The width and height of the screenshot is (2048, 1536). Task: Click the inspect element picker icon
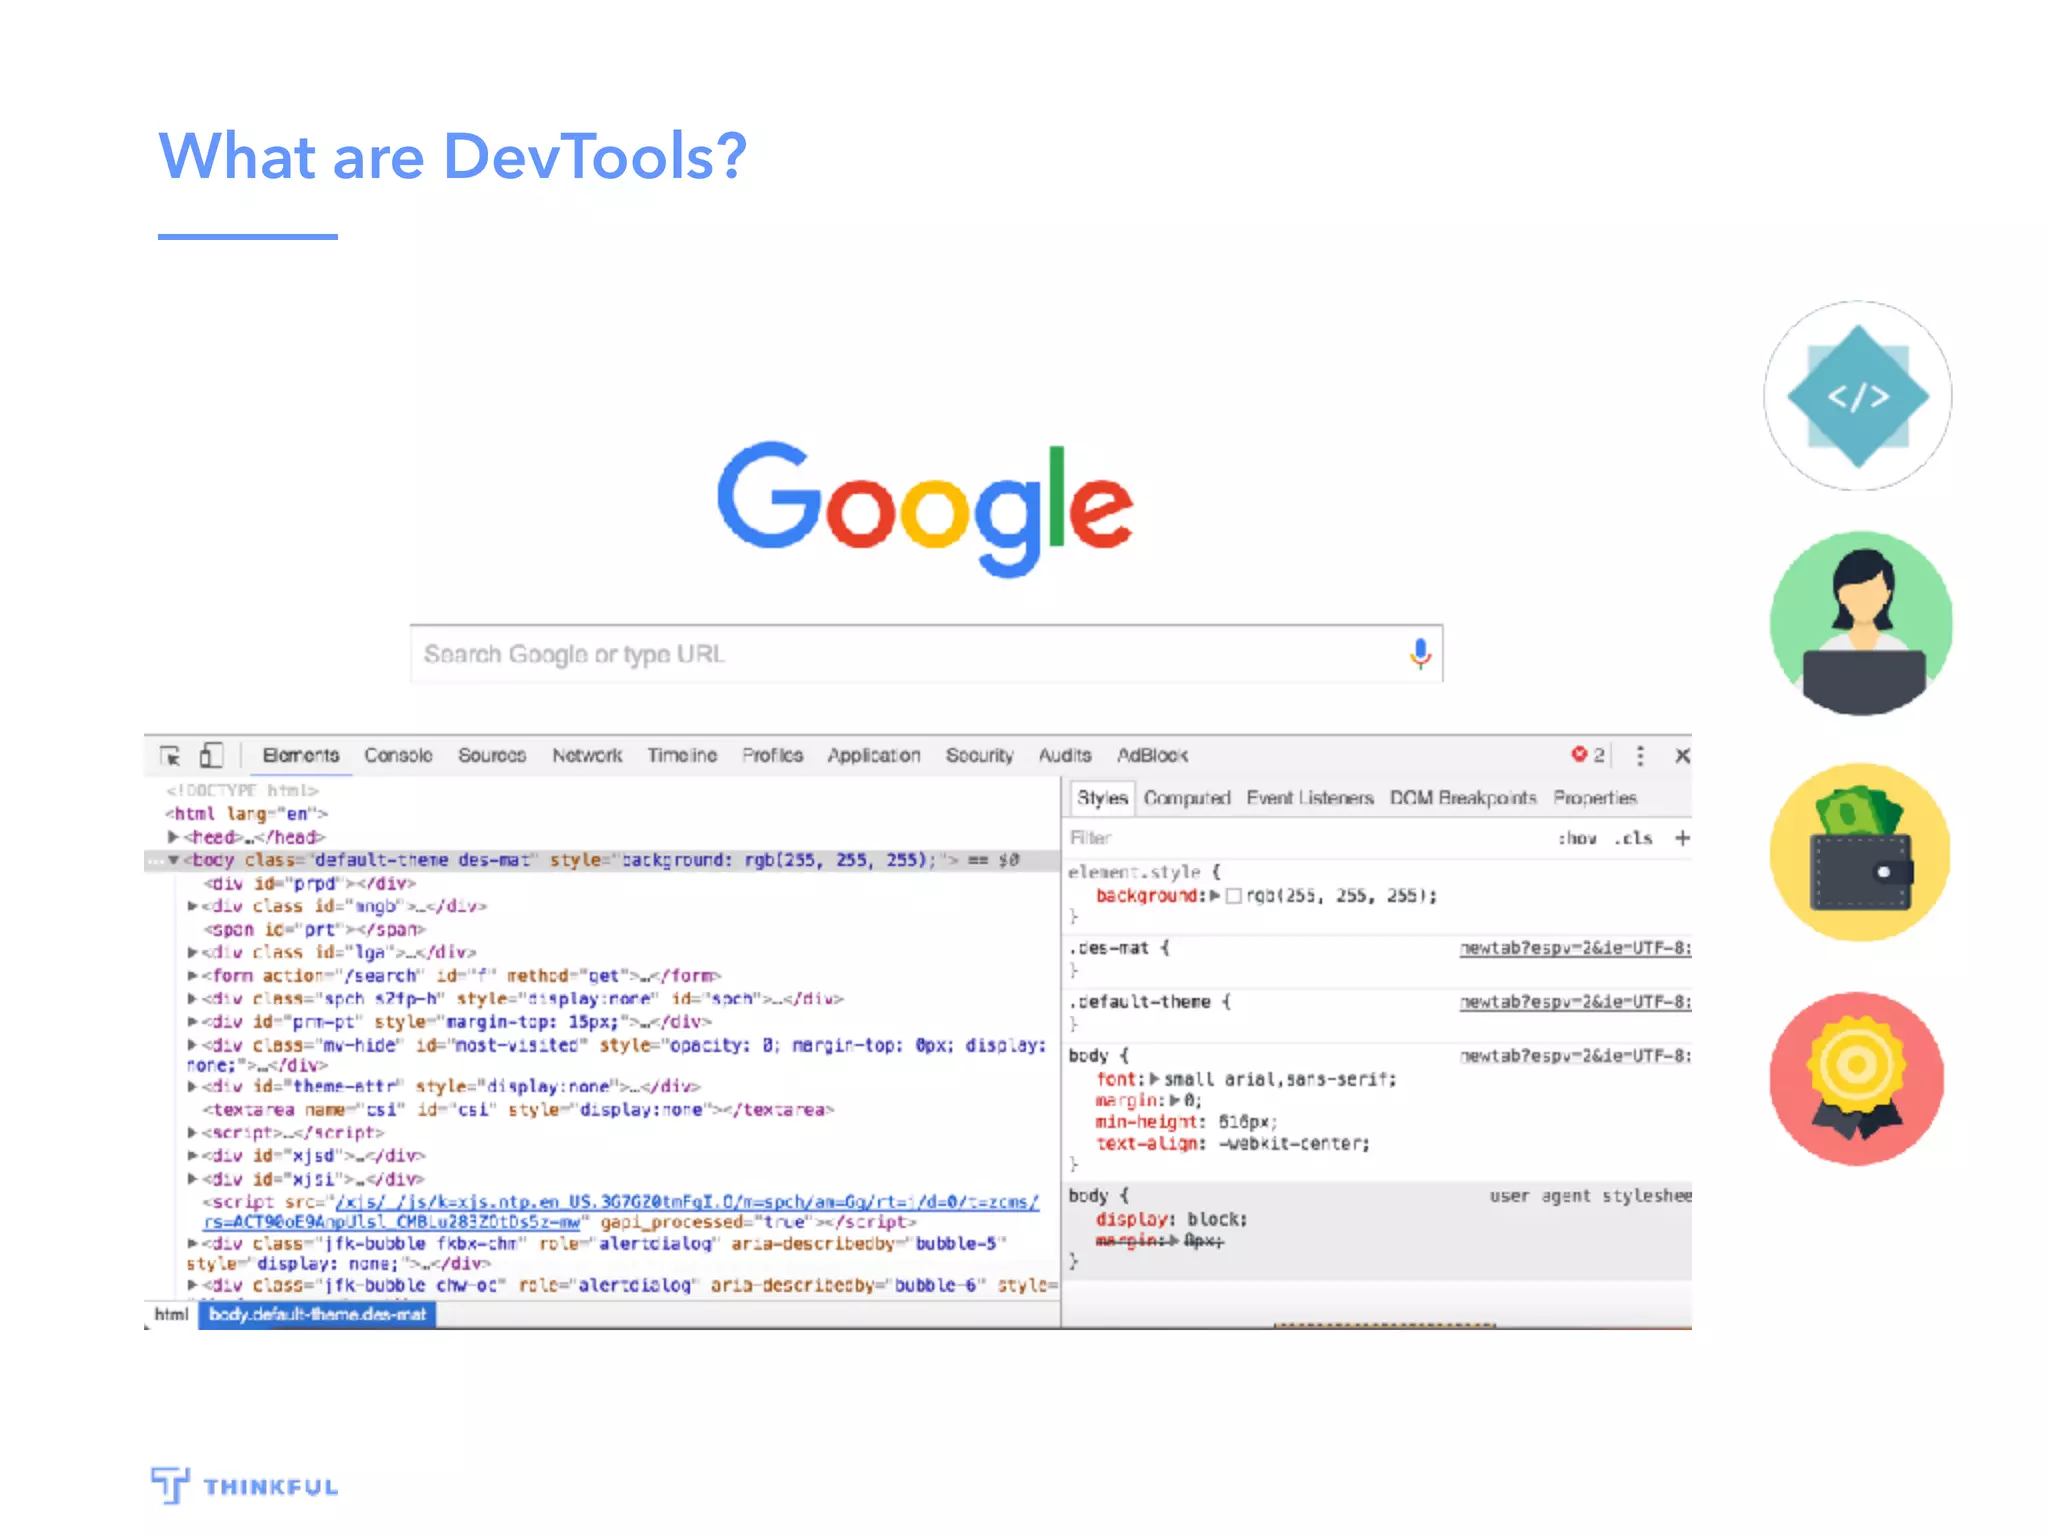170,756
